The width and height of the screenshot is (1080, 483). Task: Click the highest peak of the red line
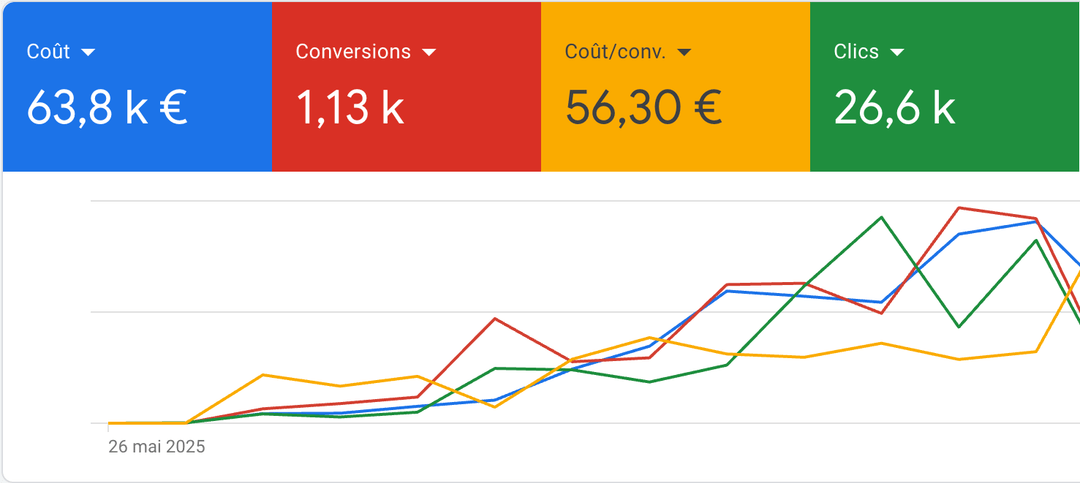959,208
